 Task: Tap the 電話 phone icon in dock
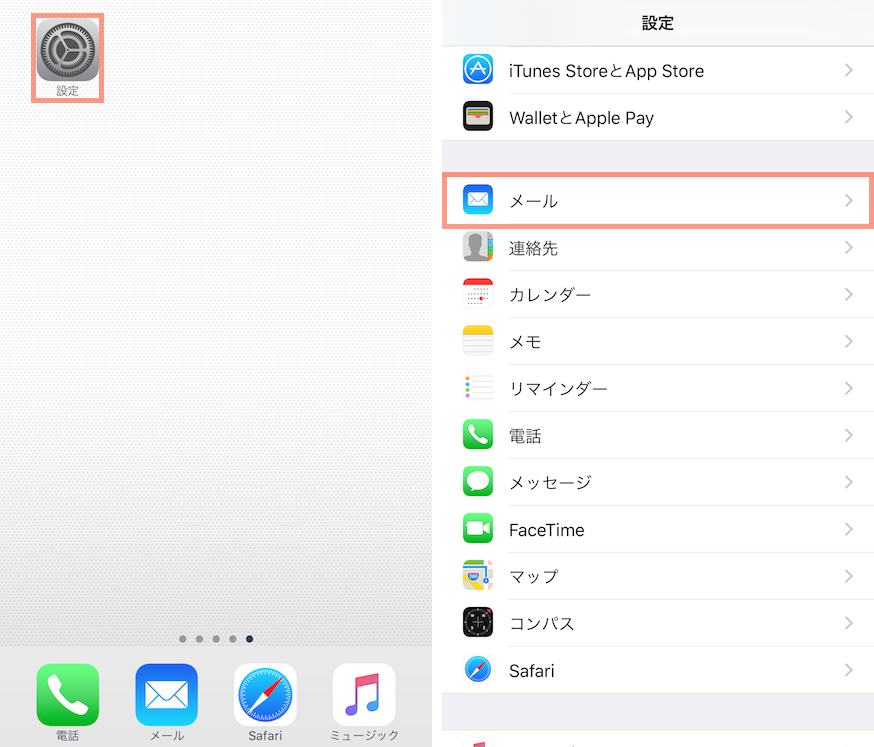coord(67,695)
